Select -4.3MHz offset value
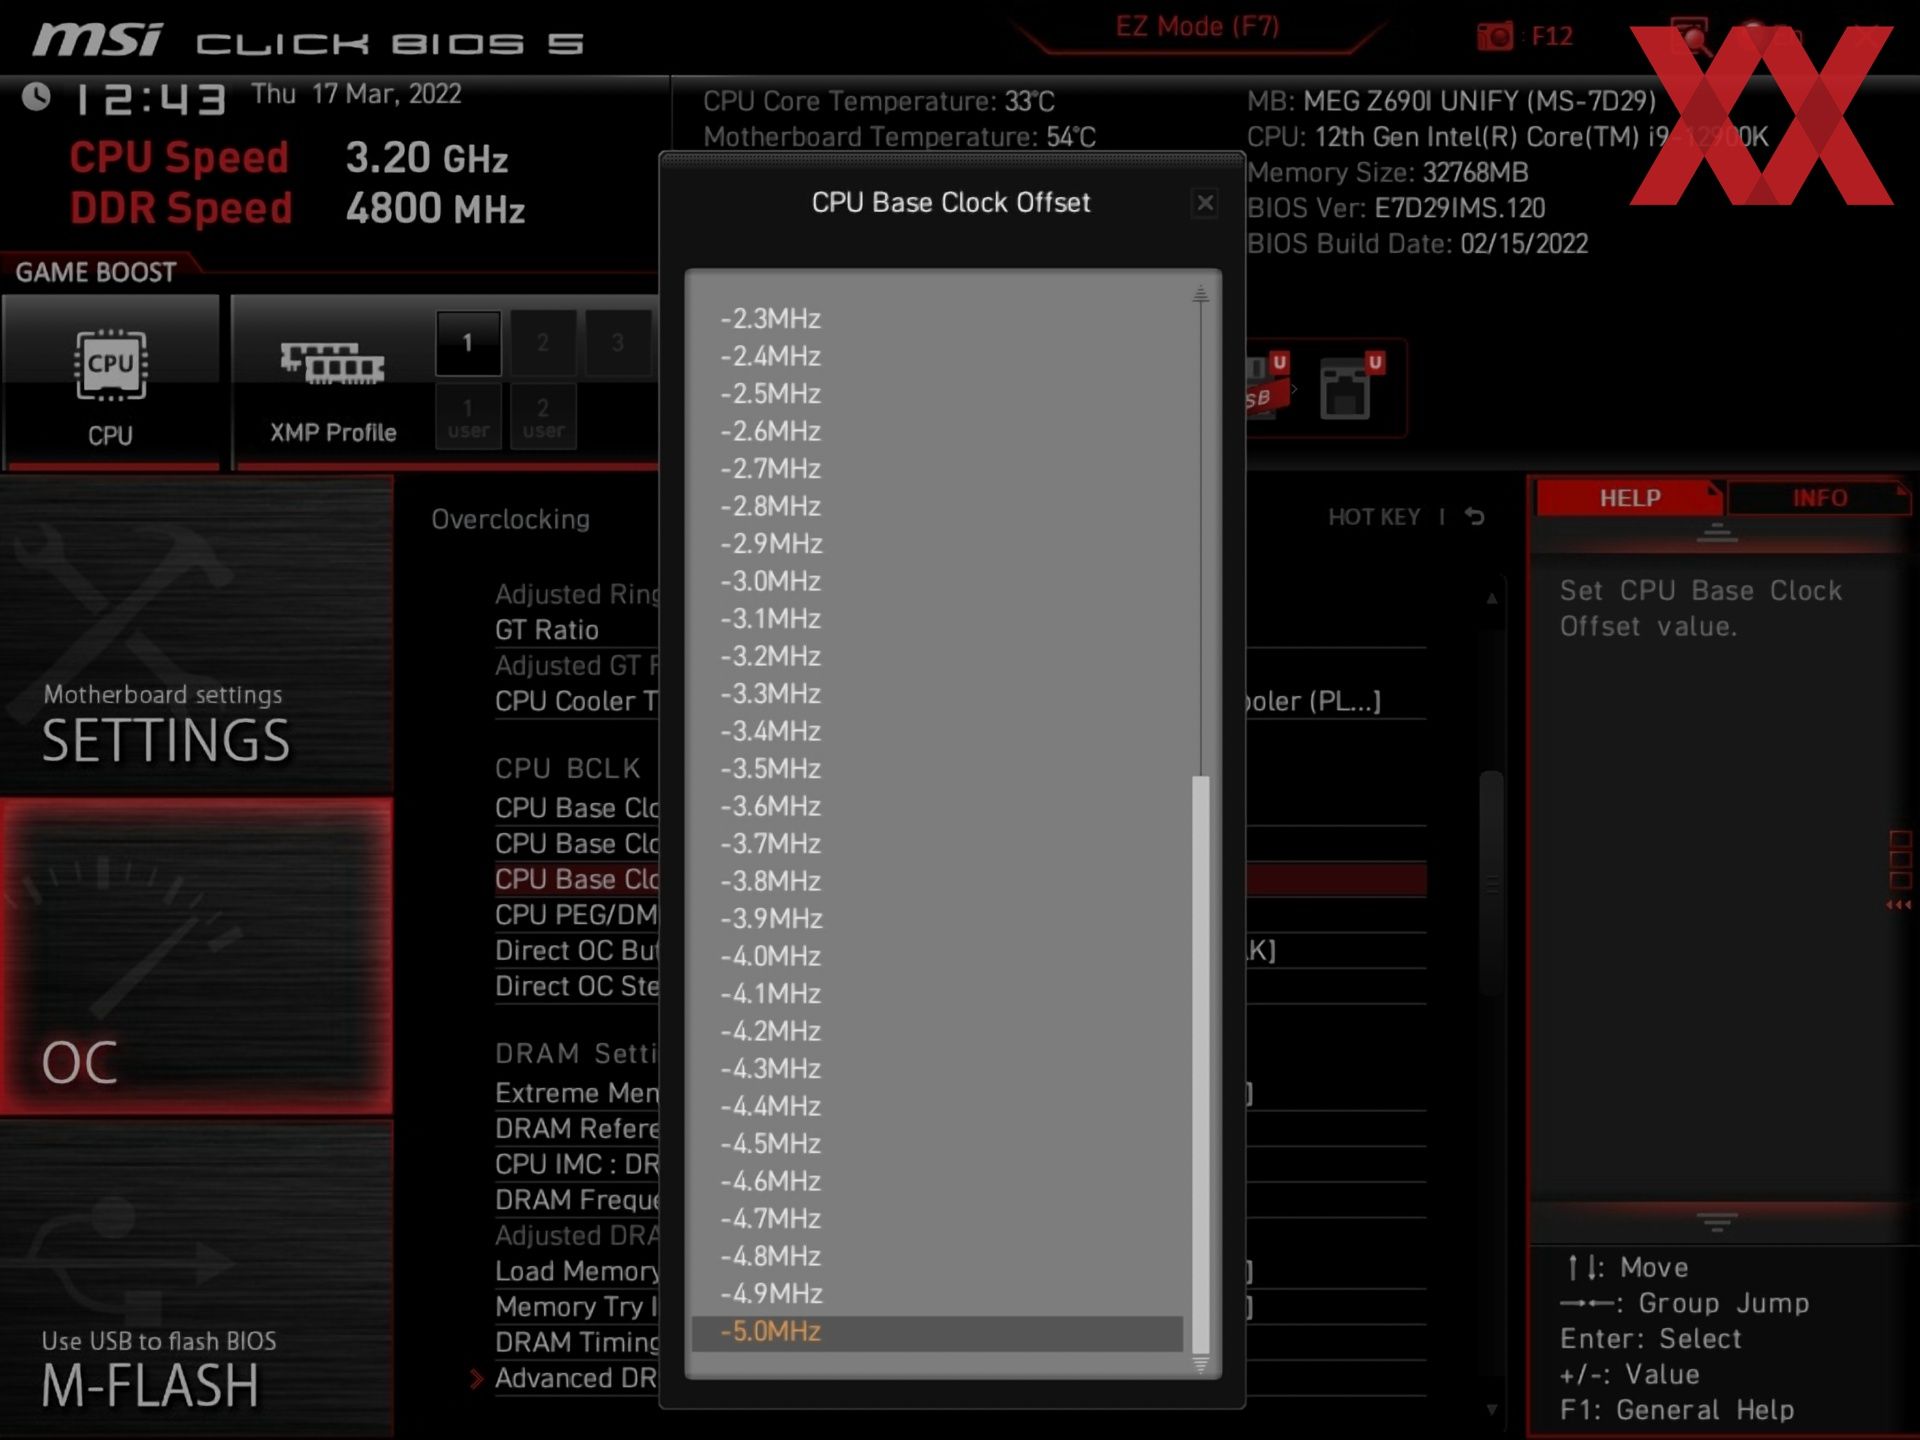The width and height of the screenshot is (1920, 1440). coord(770,1069)
